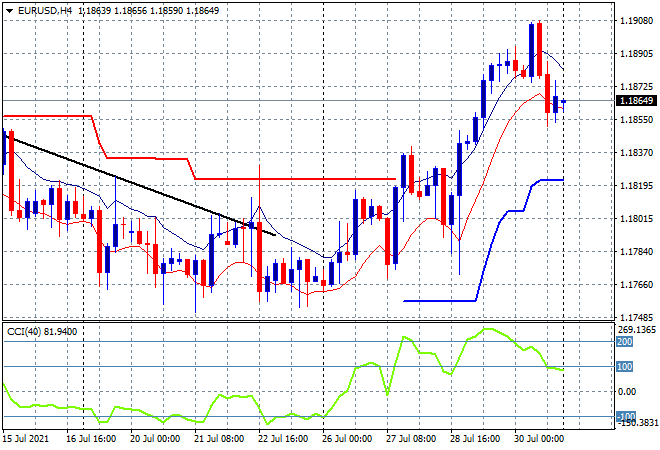This screenshot has height=450, width=660.
Task: Click price axis label 1.18905
Action: (636, 54)
